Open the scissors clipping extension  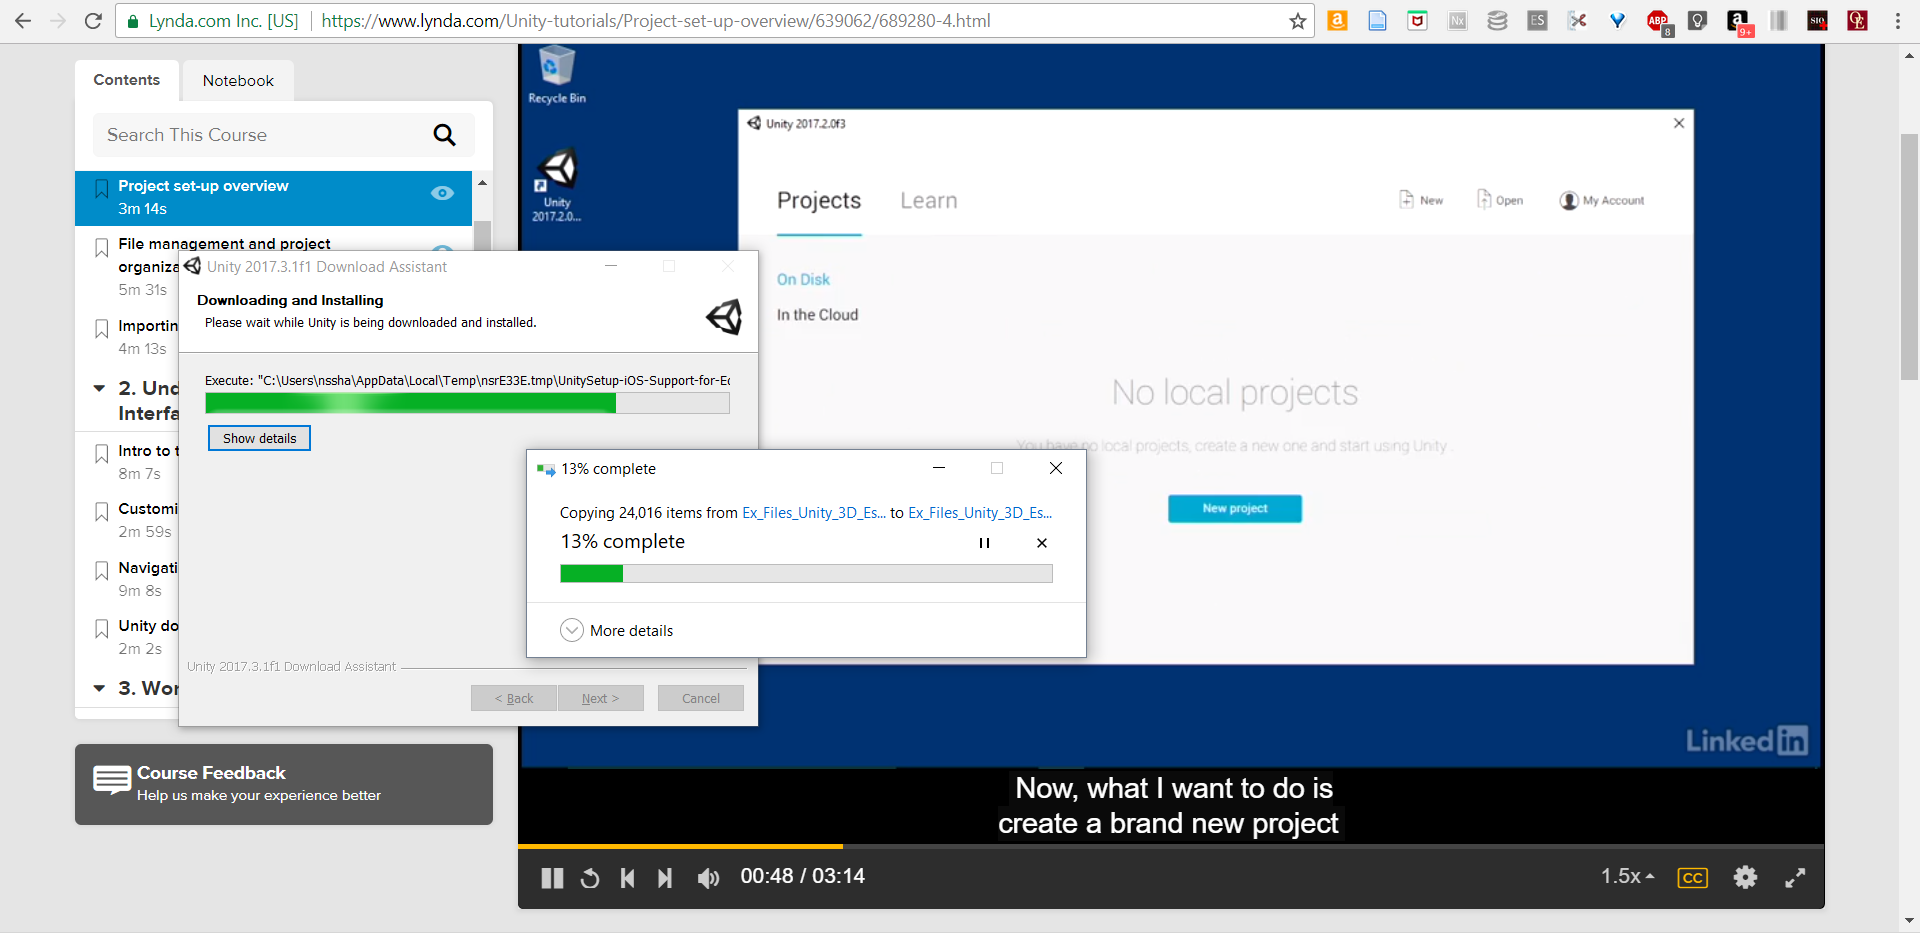[x=1577, y=20]
